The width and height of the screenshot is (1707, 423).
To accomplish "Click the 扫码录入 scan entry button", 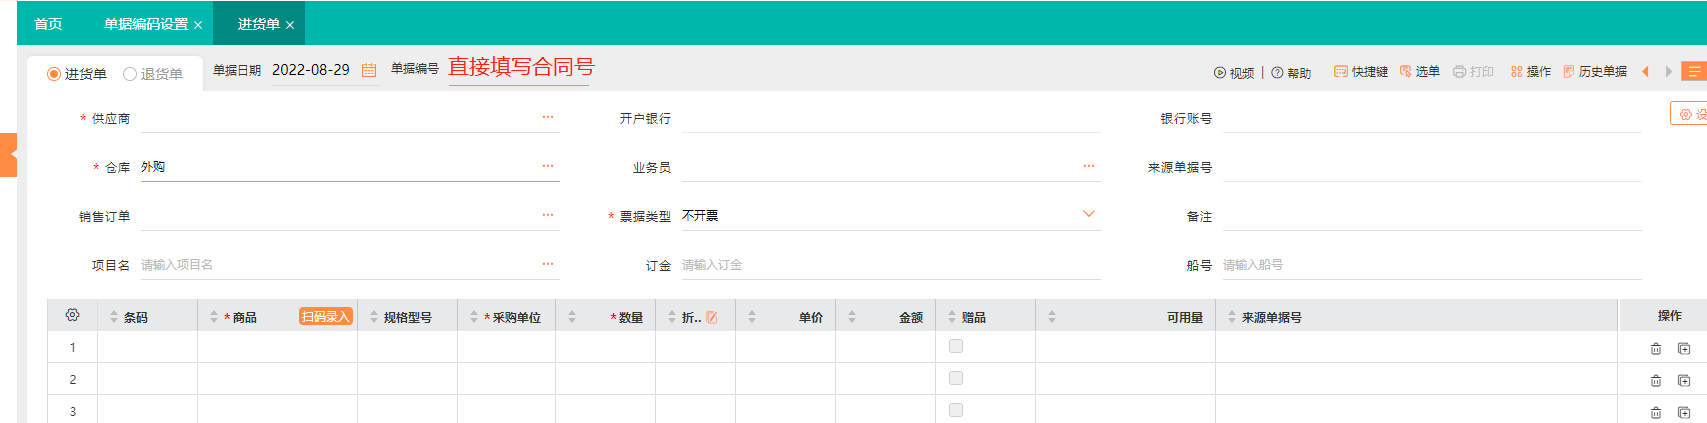I will point(326,316).
